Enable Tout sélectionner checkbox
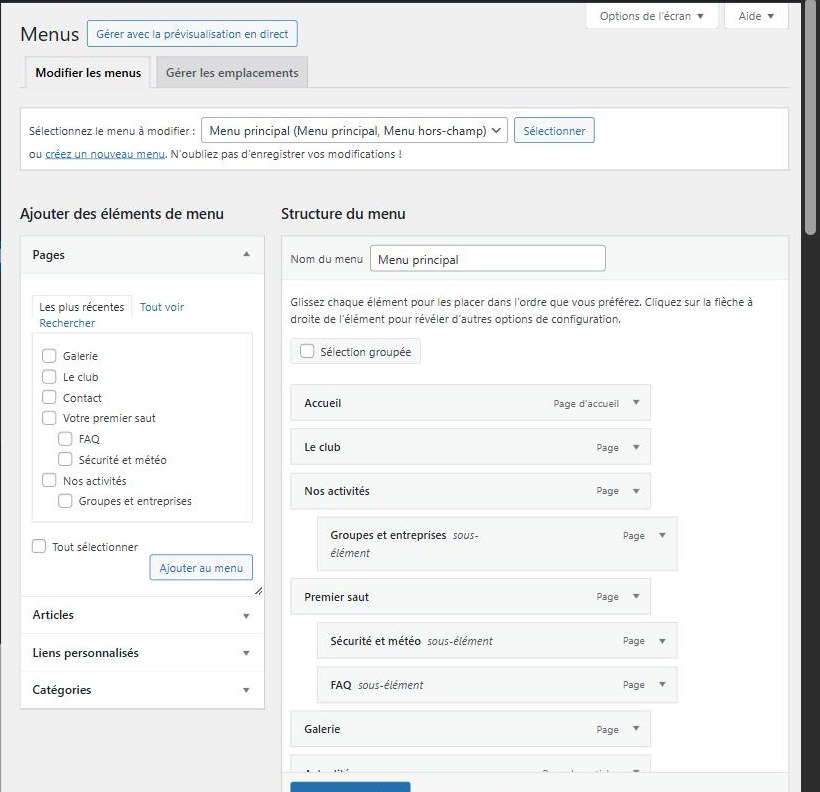The image size is (820, 792). click(39, 547)
